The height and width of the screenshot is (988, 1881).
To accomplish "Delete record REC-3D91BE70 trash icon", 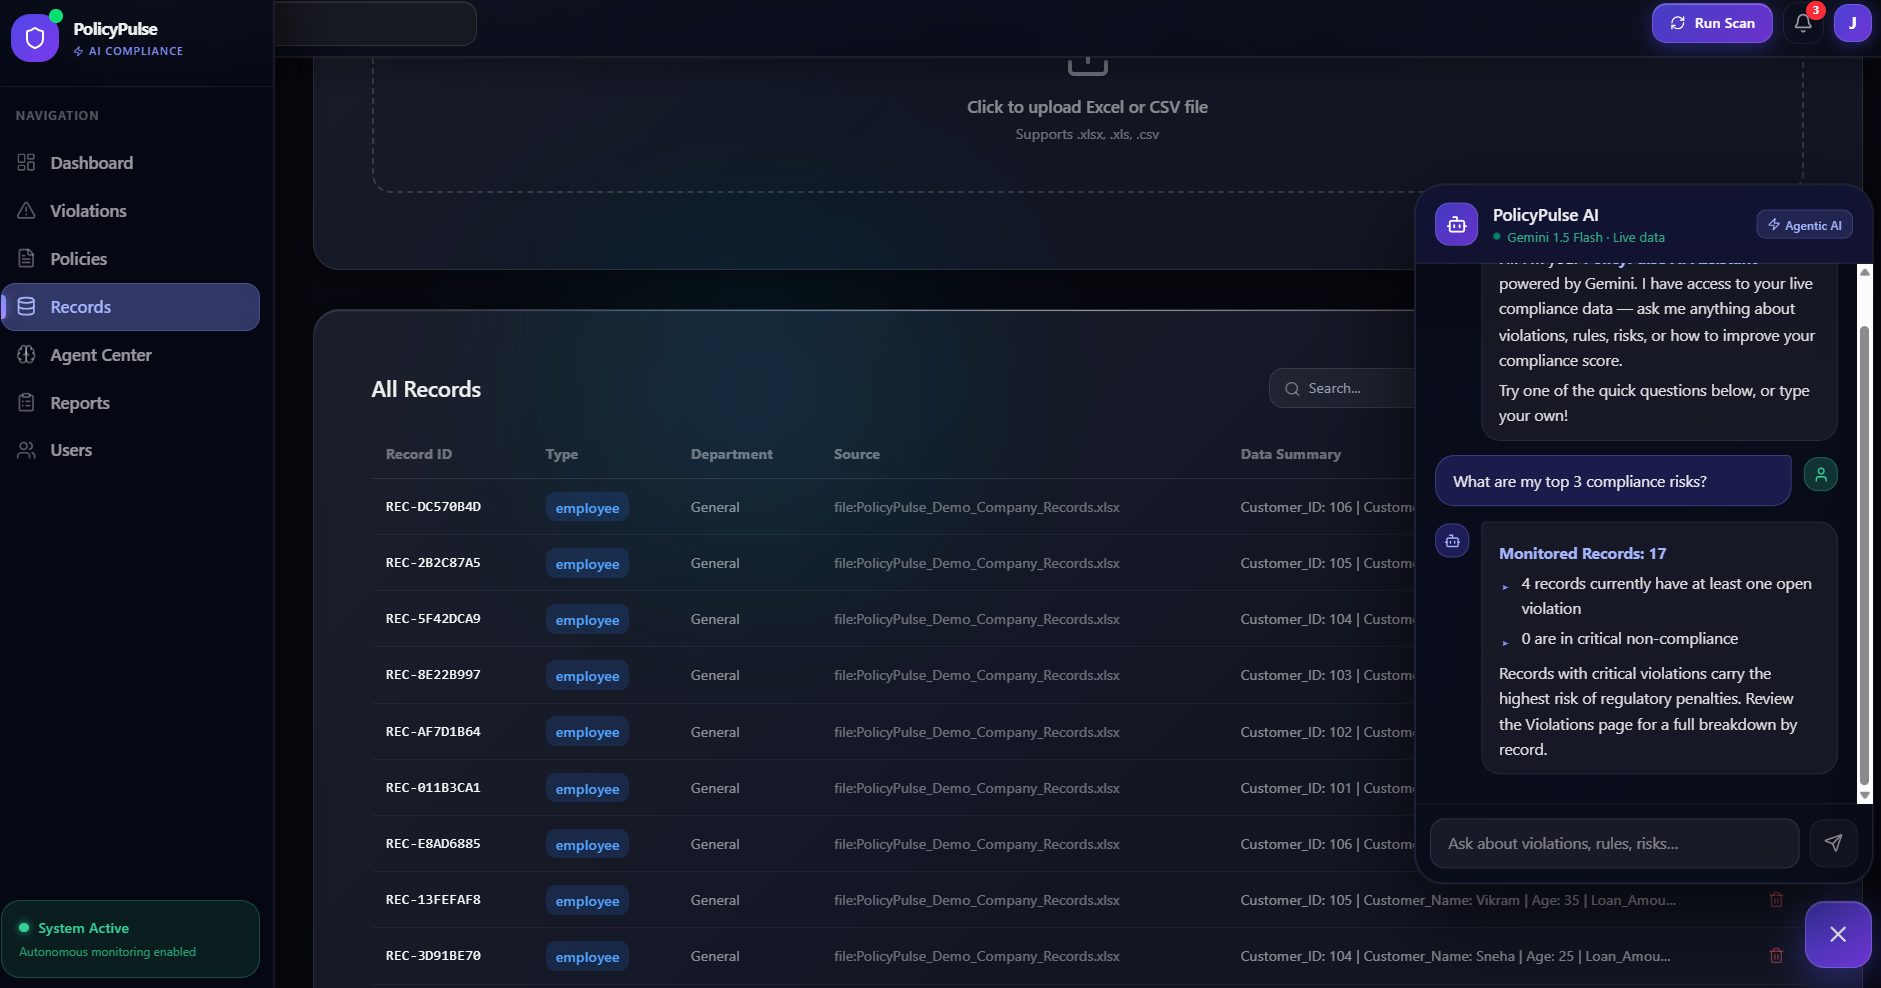I will pyautogui.click(x=1776, y=956).
